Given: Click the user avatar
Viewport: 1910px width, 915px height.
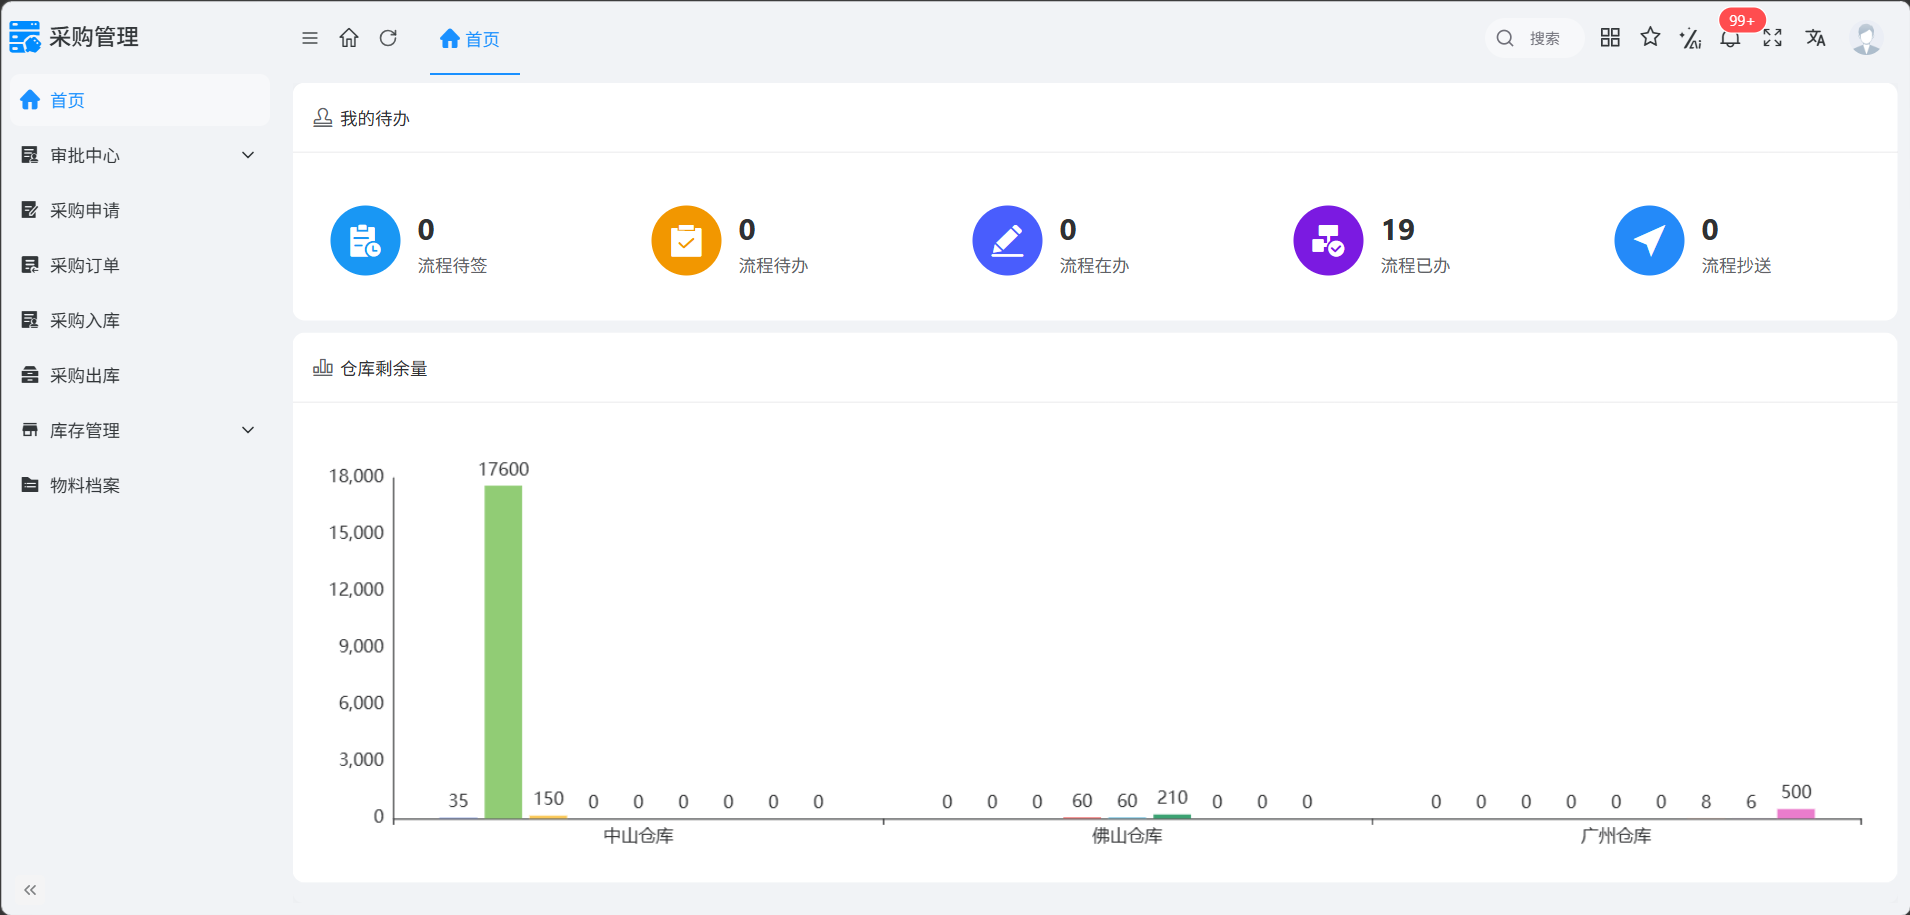Looking at the screenshot, I should click(1866, 38).
